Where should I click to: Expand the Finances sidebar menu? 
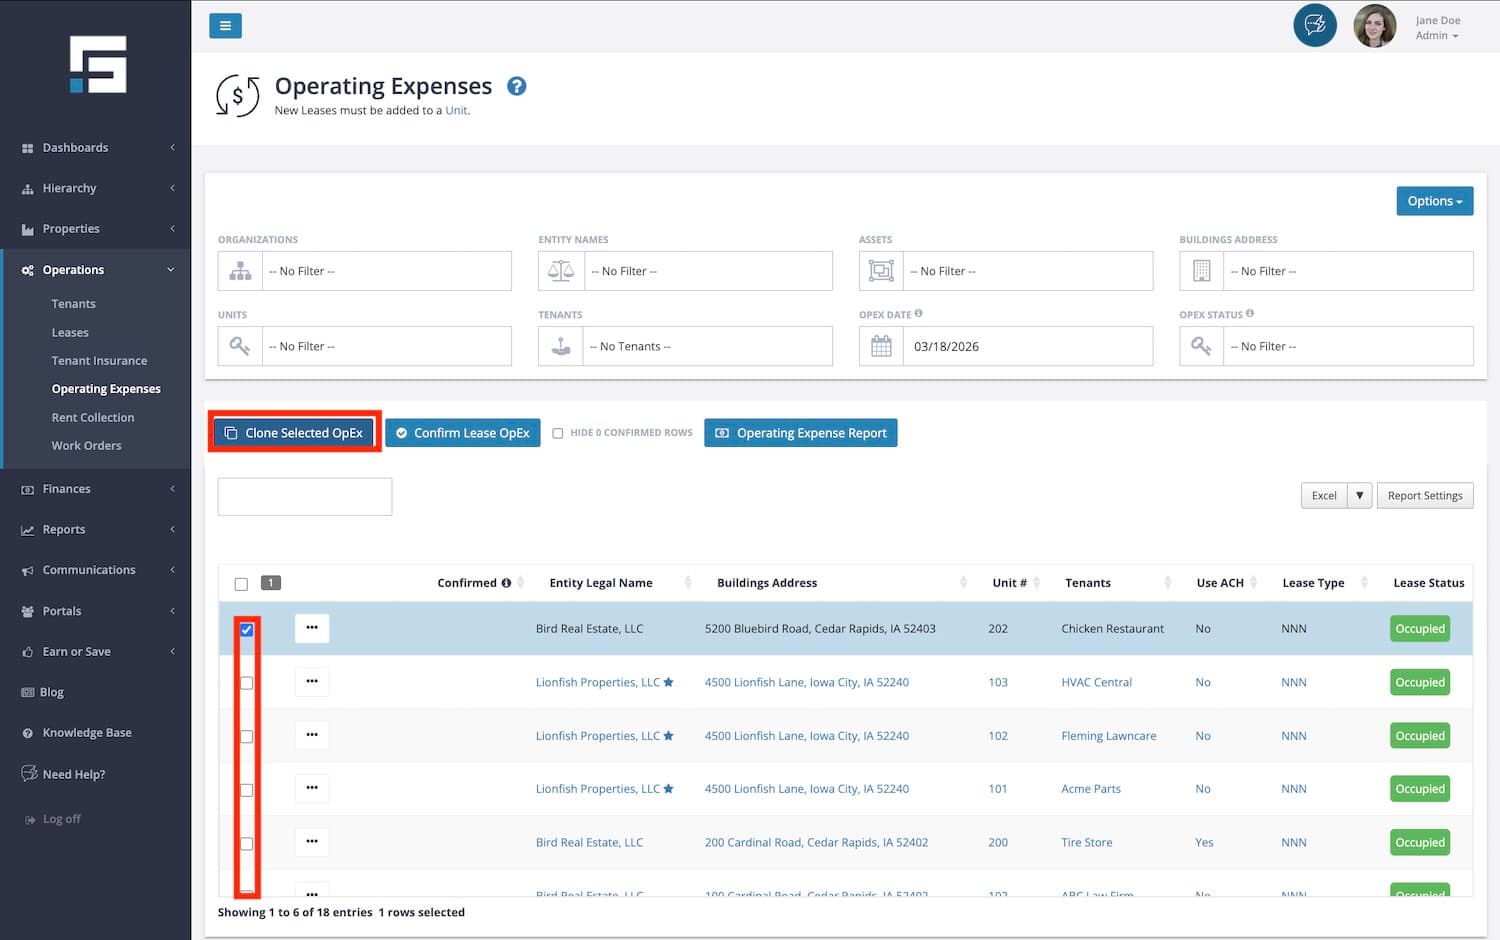pyautogui.click(x=67, y=489)
